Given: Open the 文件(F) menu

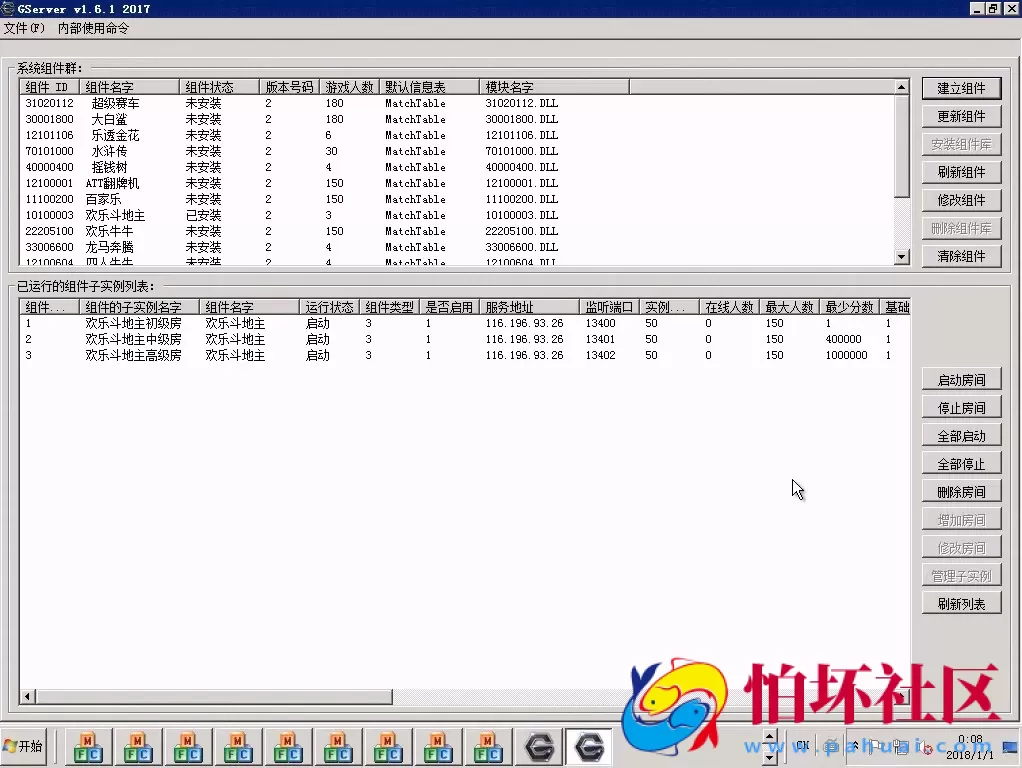Looking at the screenshot, I should (24, 28).
